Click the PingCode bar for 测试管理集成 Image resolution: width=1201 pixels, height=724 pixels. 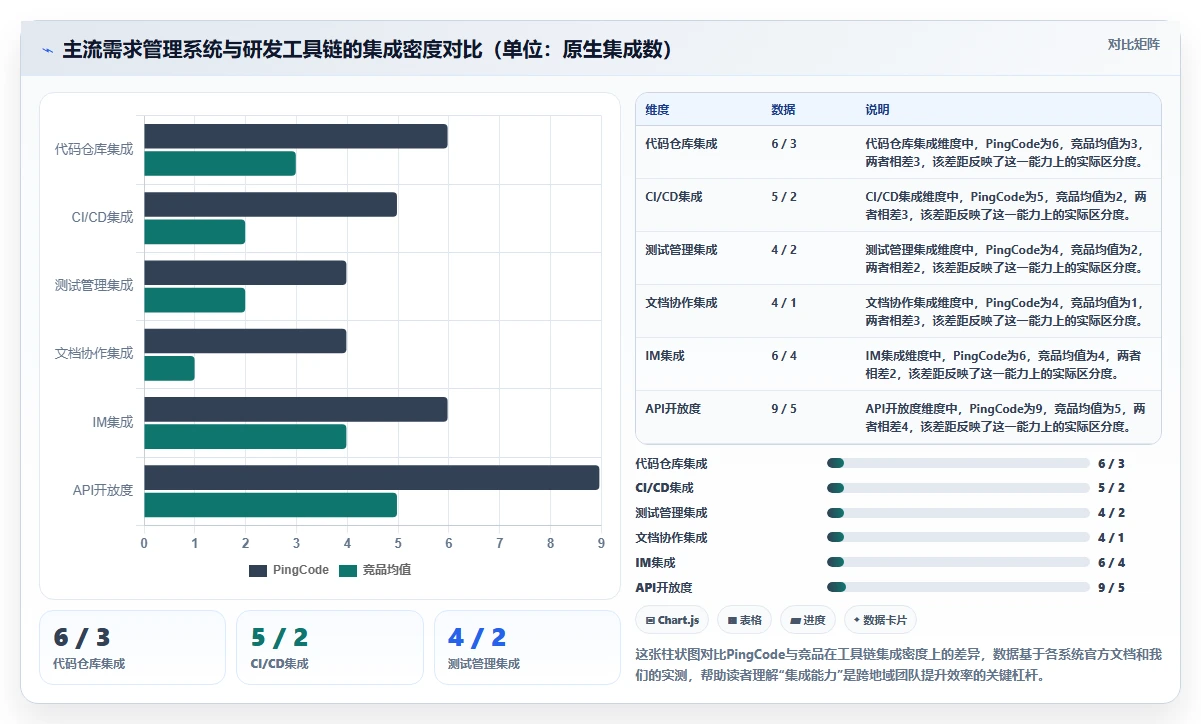point(246,273)
